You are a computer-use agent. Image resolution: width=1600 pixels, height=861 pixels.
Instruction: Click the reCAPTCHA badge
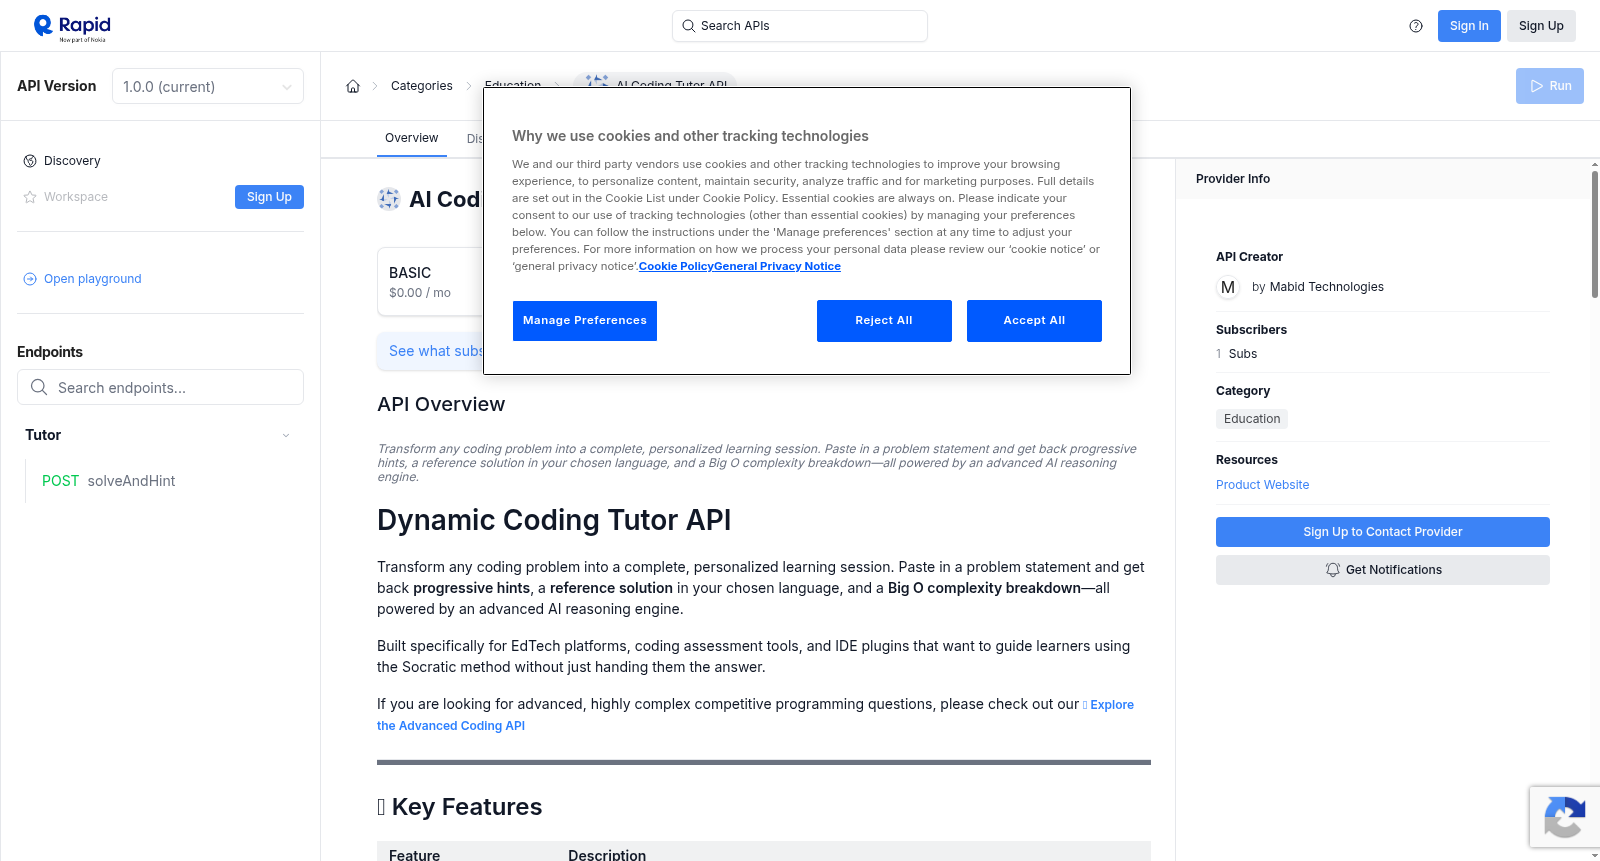(1565, 817)
